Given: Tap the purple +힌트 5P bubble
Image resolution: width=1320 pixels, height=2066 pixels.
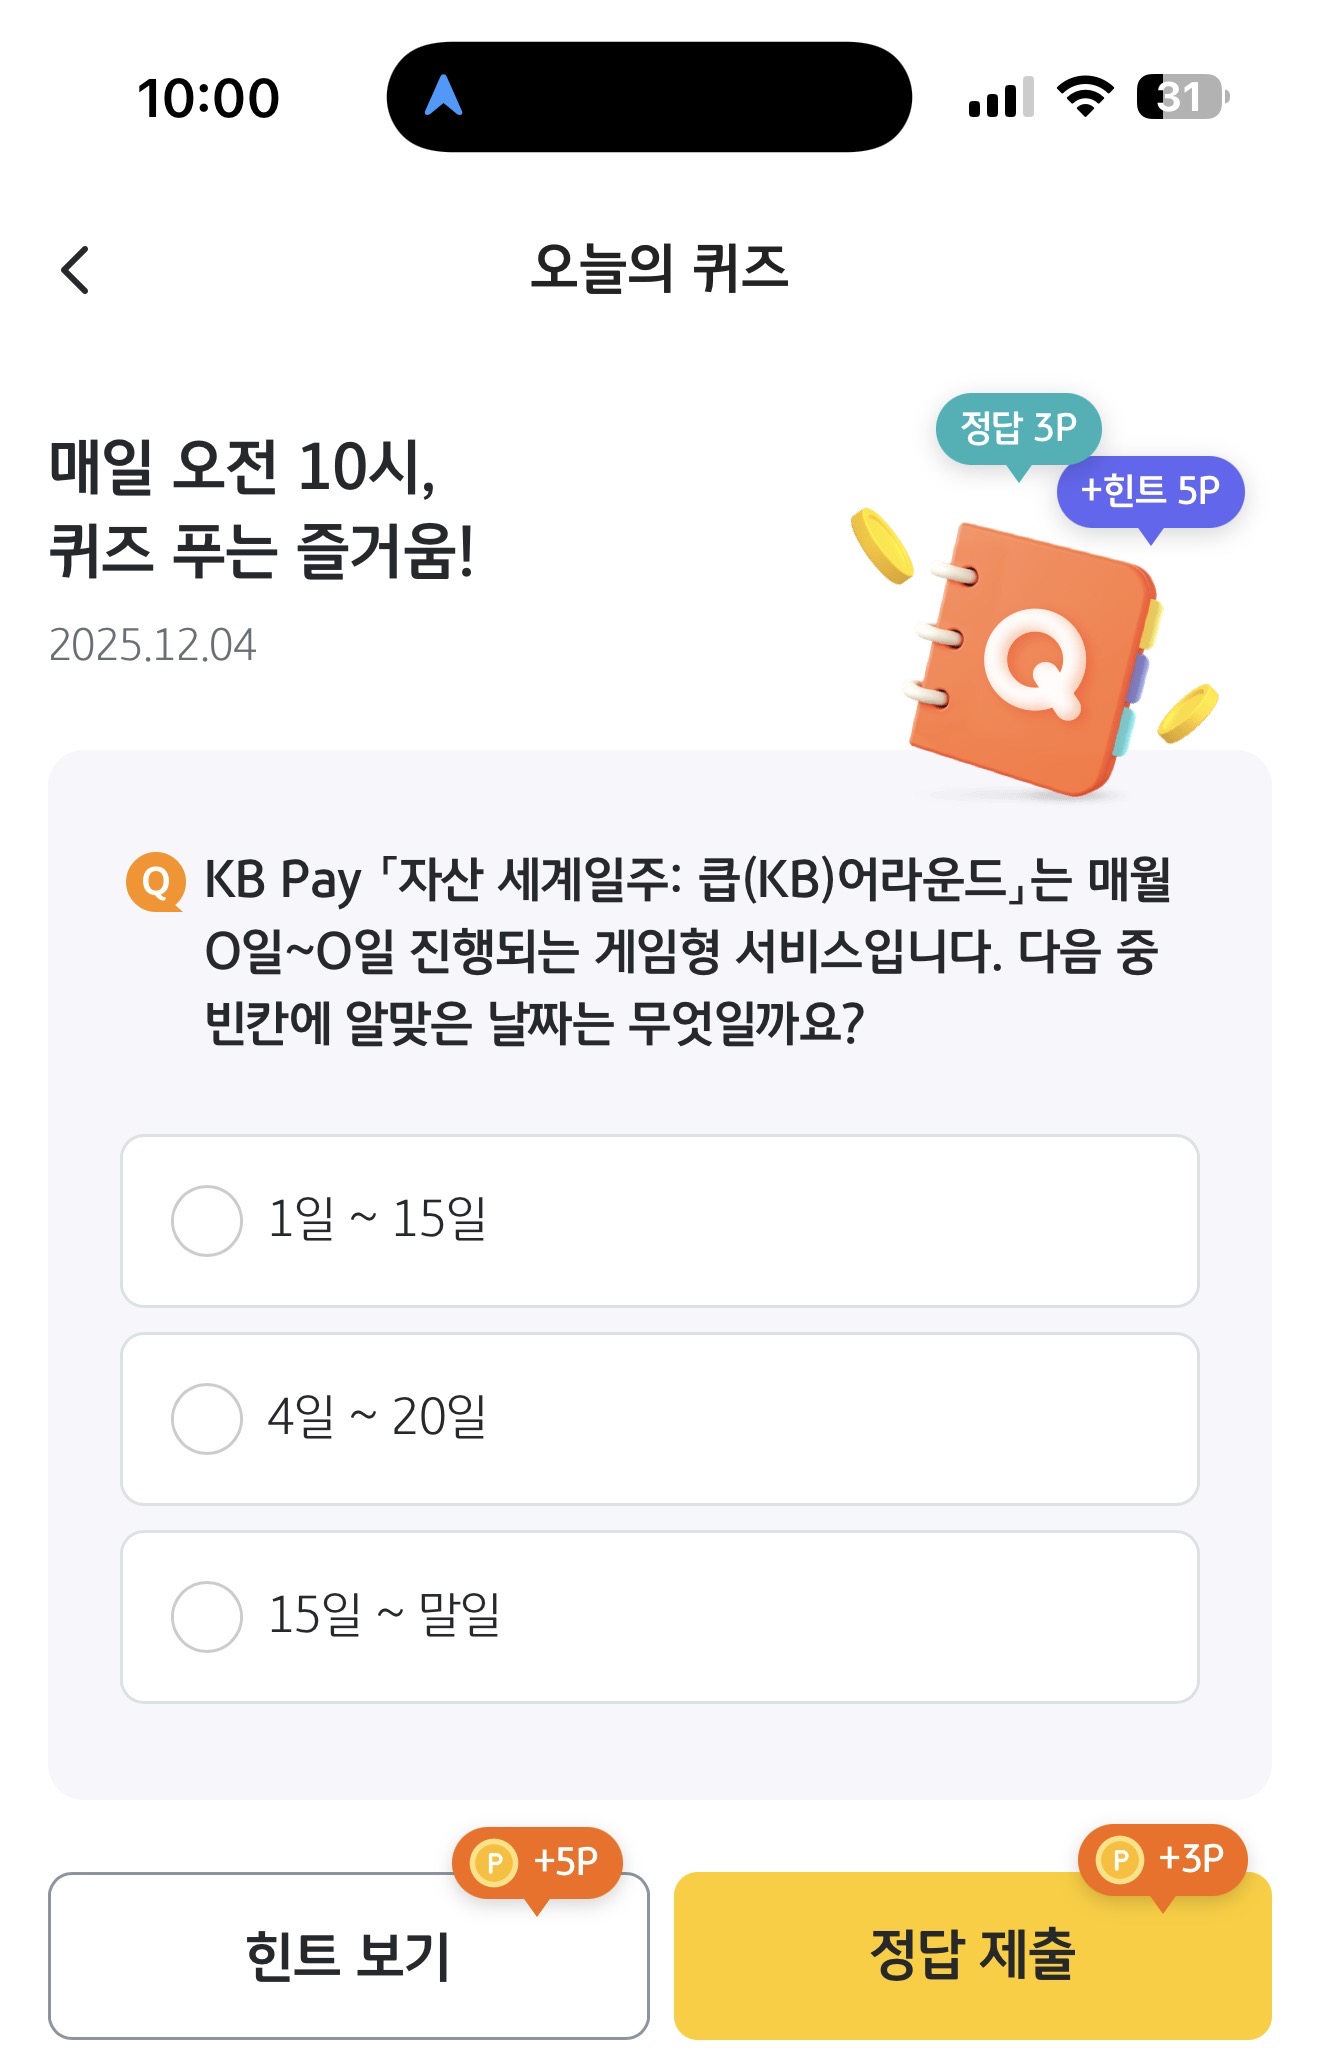Looking at the screenshot, I should (1150, 492).
